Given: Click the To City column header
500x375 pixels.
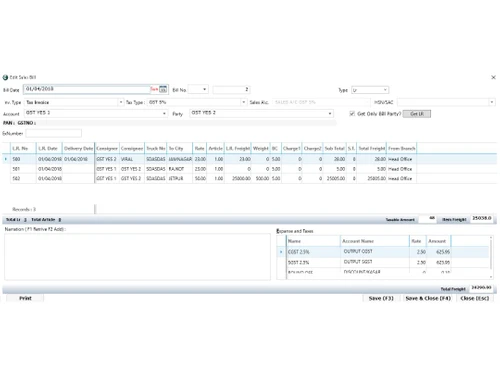Looking at the screenshot, I should click(x=180, y=148).
